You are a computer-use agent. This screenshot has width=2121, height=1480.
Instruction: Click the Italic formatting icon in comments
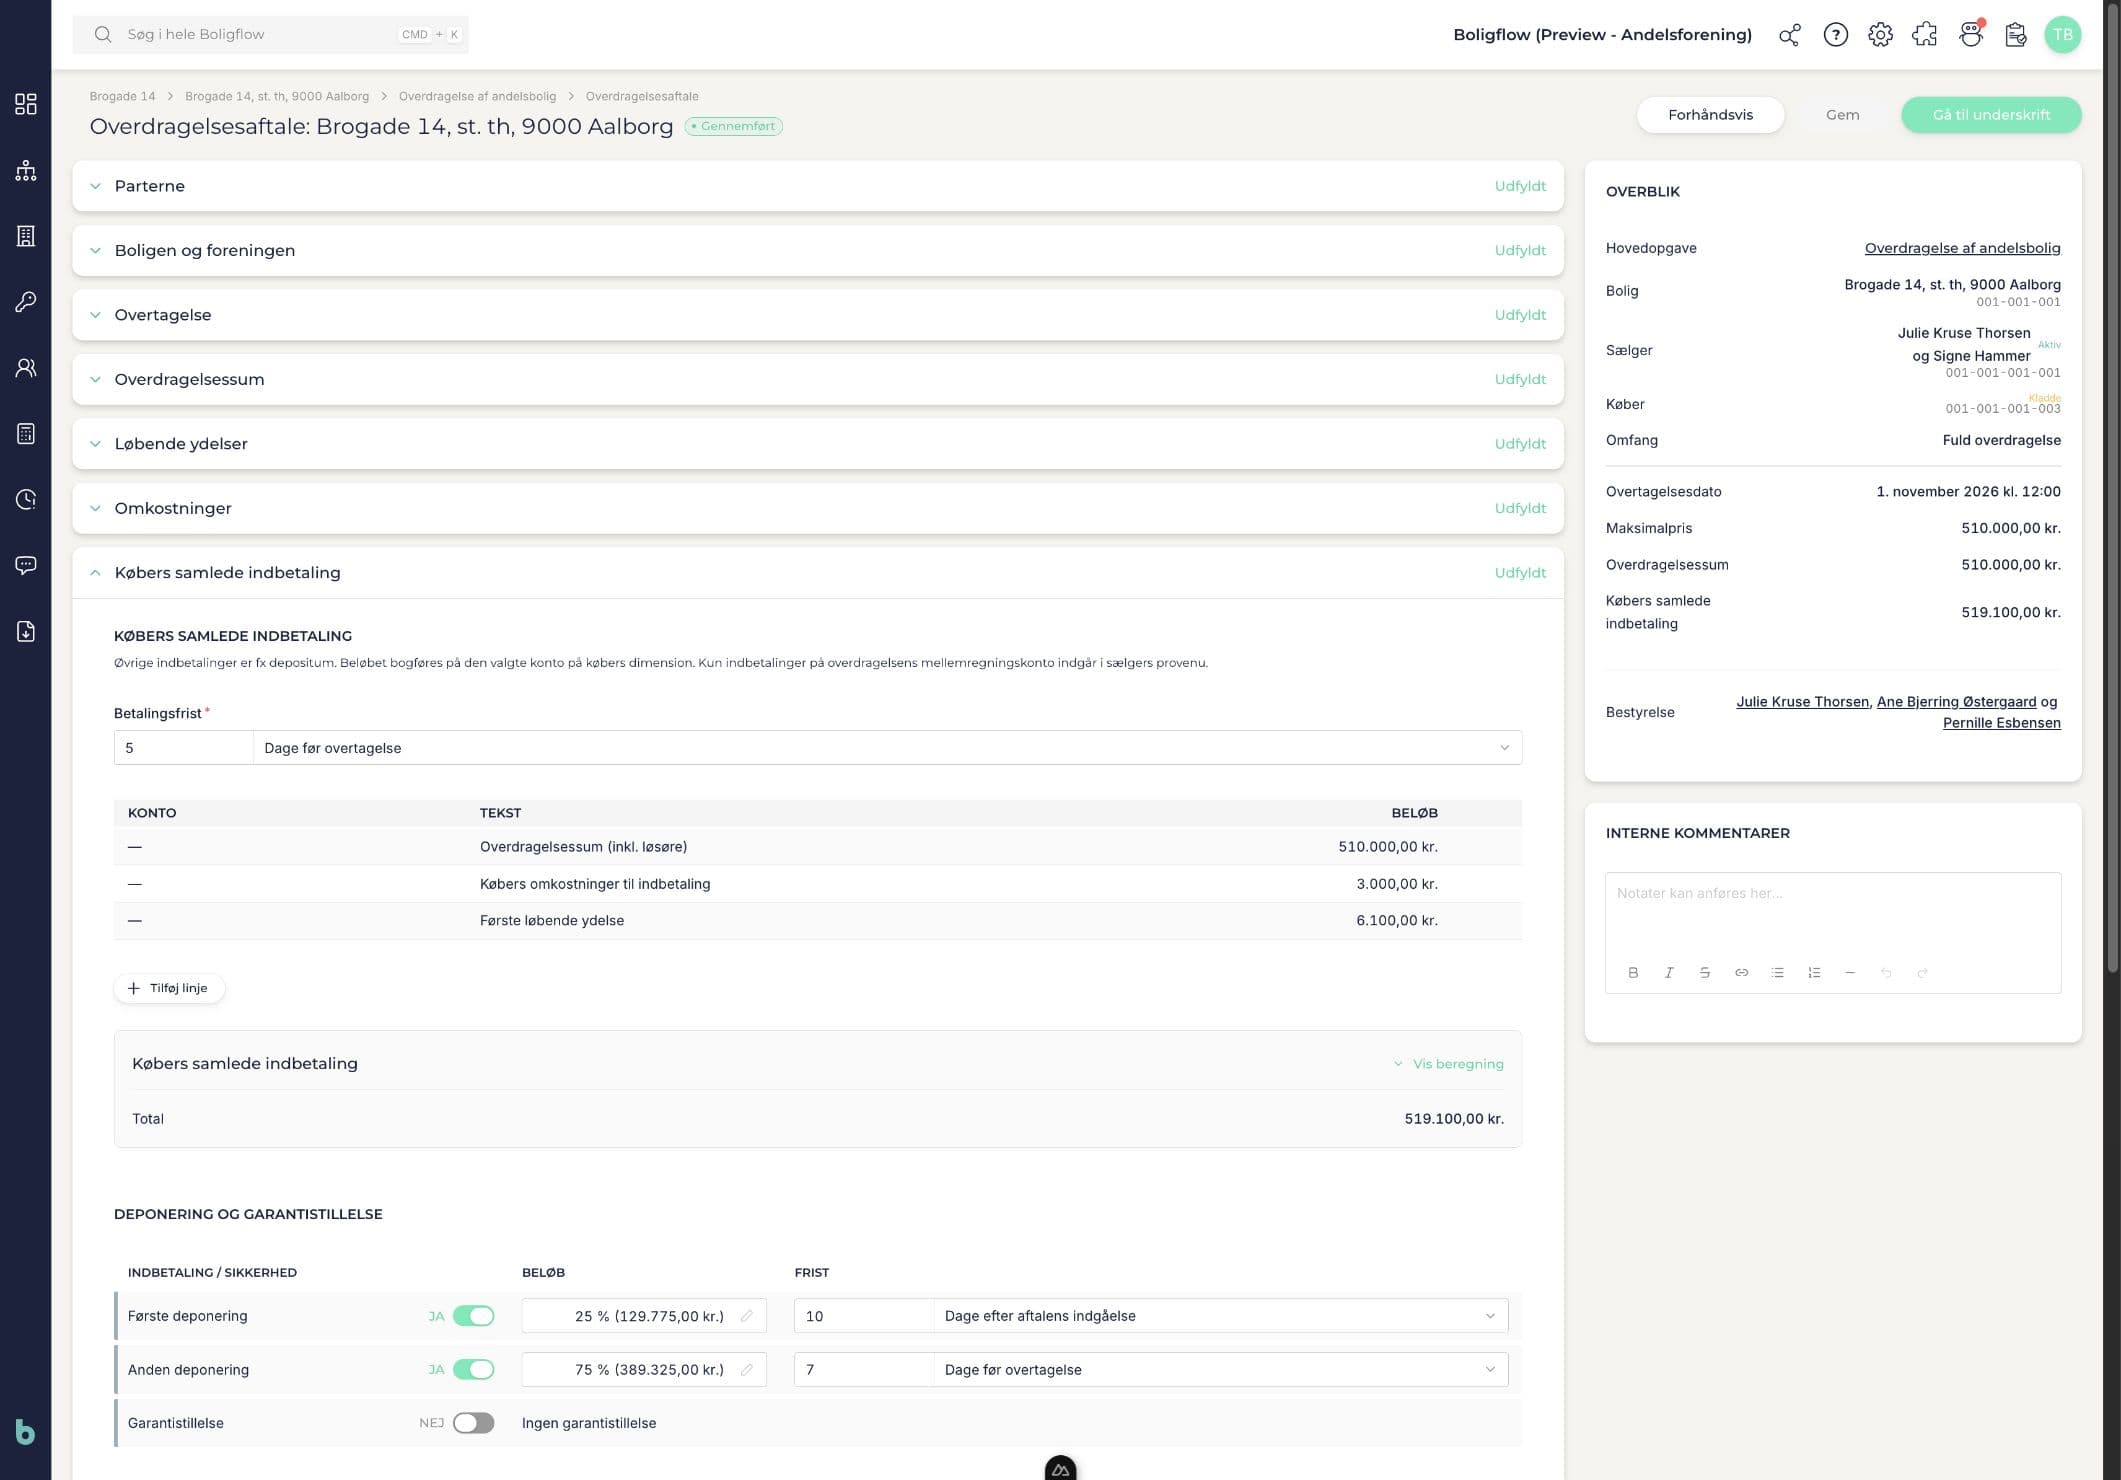(x=1669, y=972)
